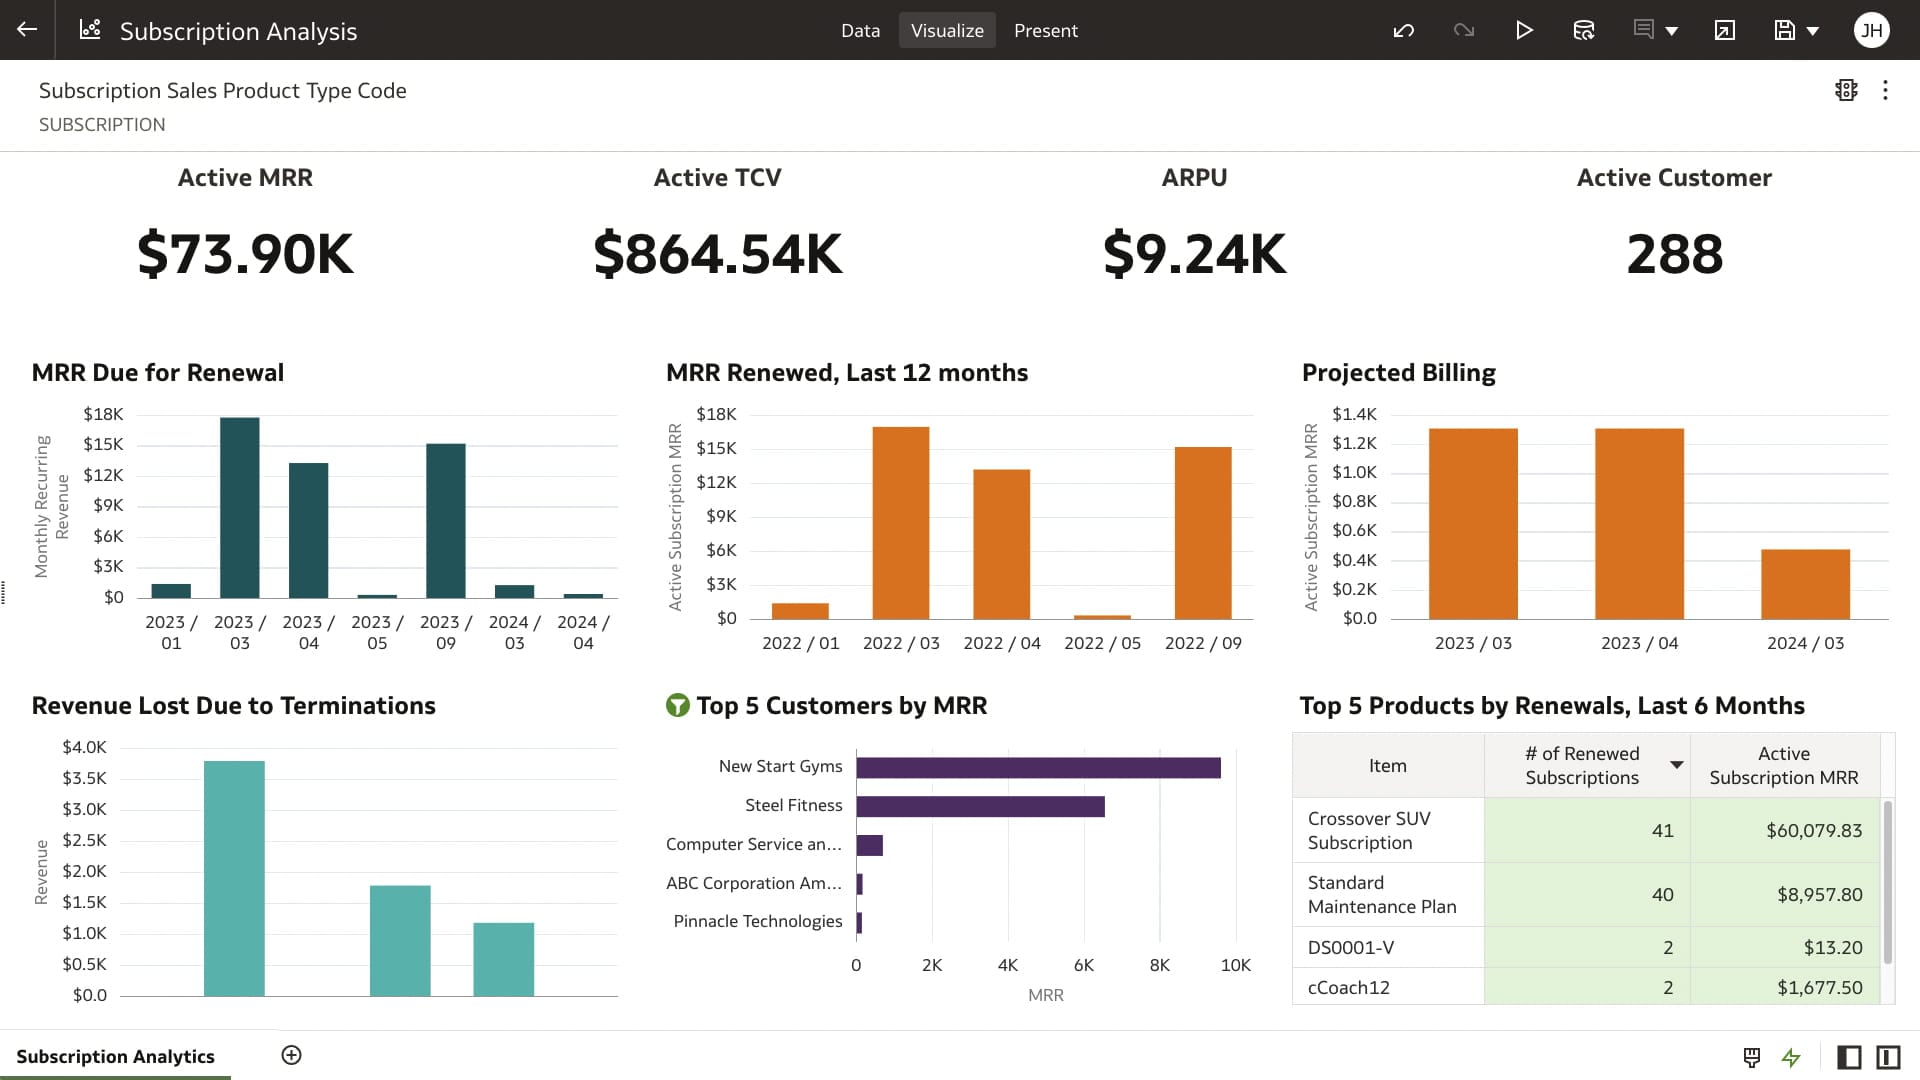Click the green Auto Insights lightning icon
The image size is (1920, 1080).
1790,1057
